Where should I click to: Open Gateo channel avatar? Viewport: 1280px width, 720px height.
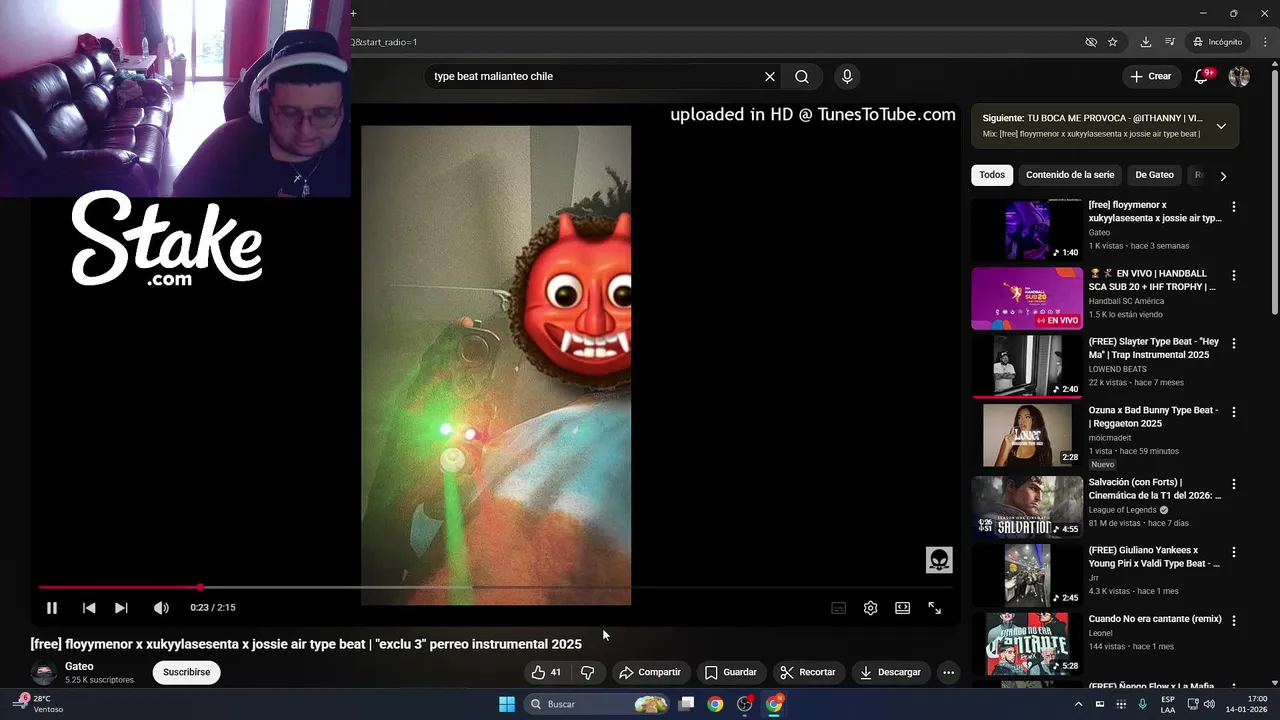coord(43,672)
